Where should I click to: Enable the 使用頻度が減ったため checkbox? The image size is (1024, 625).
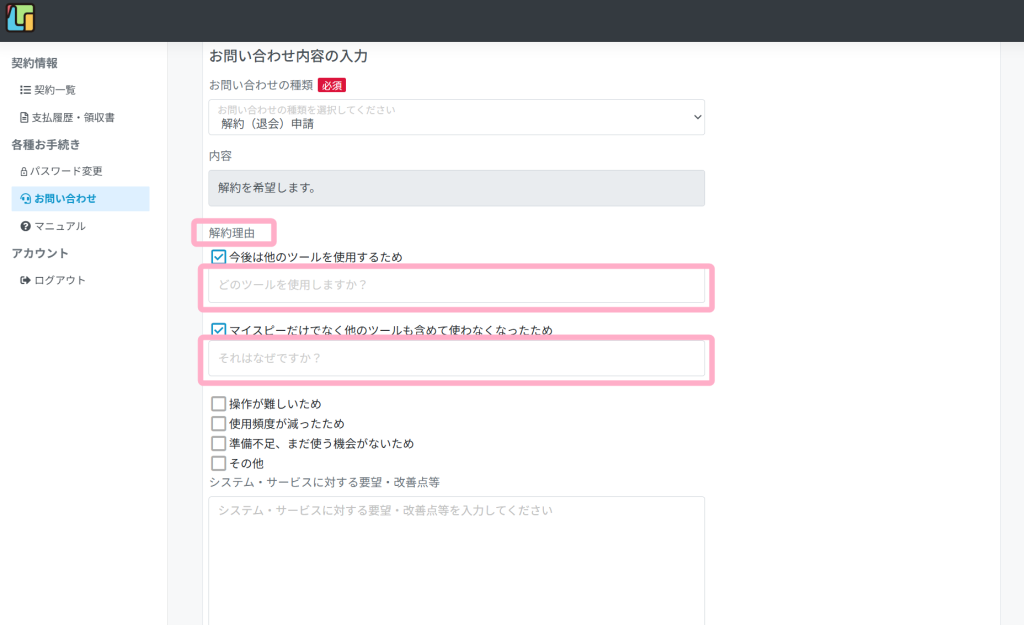(x=219, y=423)
